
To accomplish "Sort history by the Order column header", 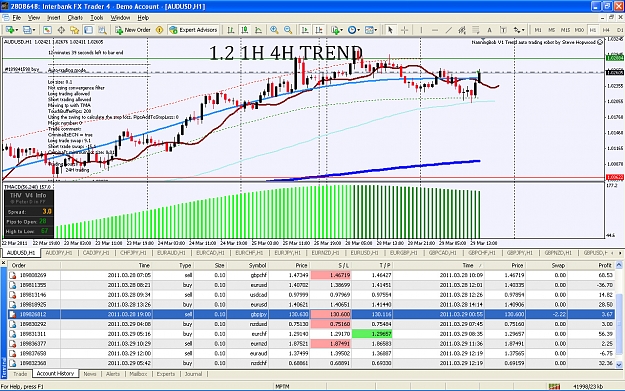I will click(34, 265).
